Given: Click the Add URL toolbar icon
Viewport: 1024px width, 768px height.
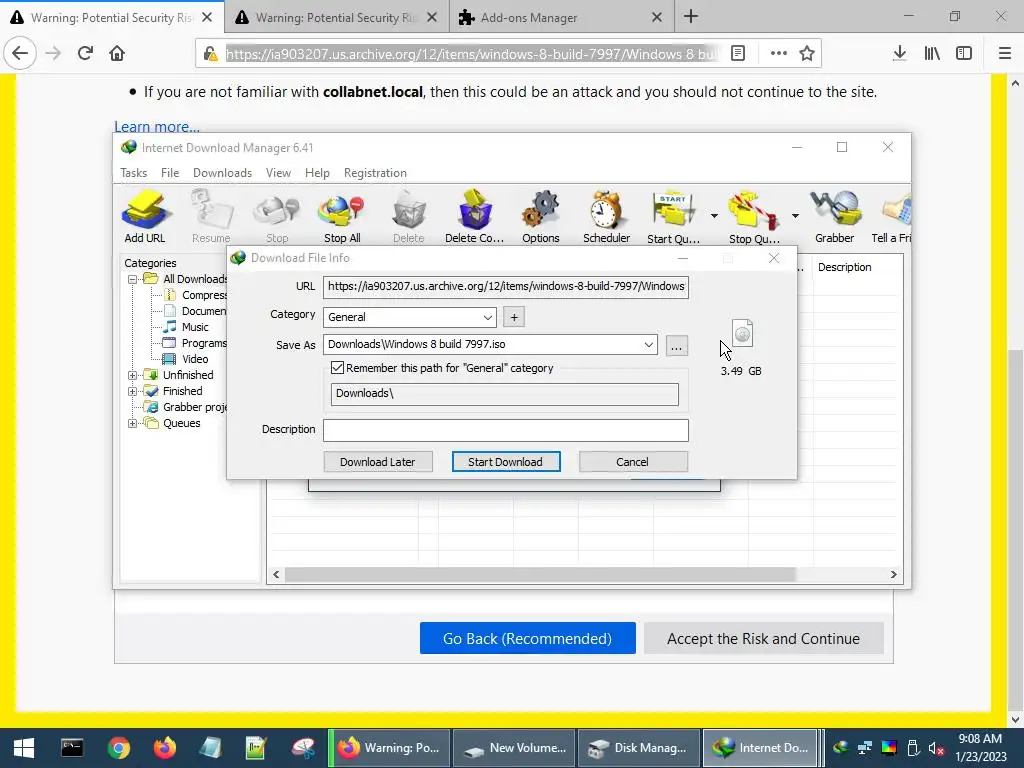Looking at the screenshot, I should click(145, 217).
